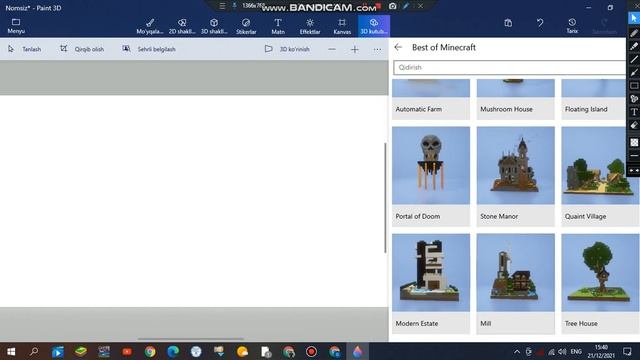Viewport: 640px width, 360px height.
Task: Open Google Chrome from the taskbar
Action: click(x=150, y=351)
